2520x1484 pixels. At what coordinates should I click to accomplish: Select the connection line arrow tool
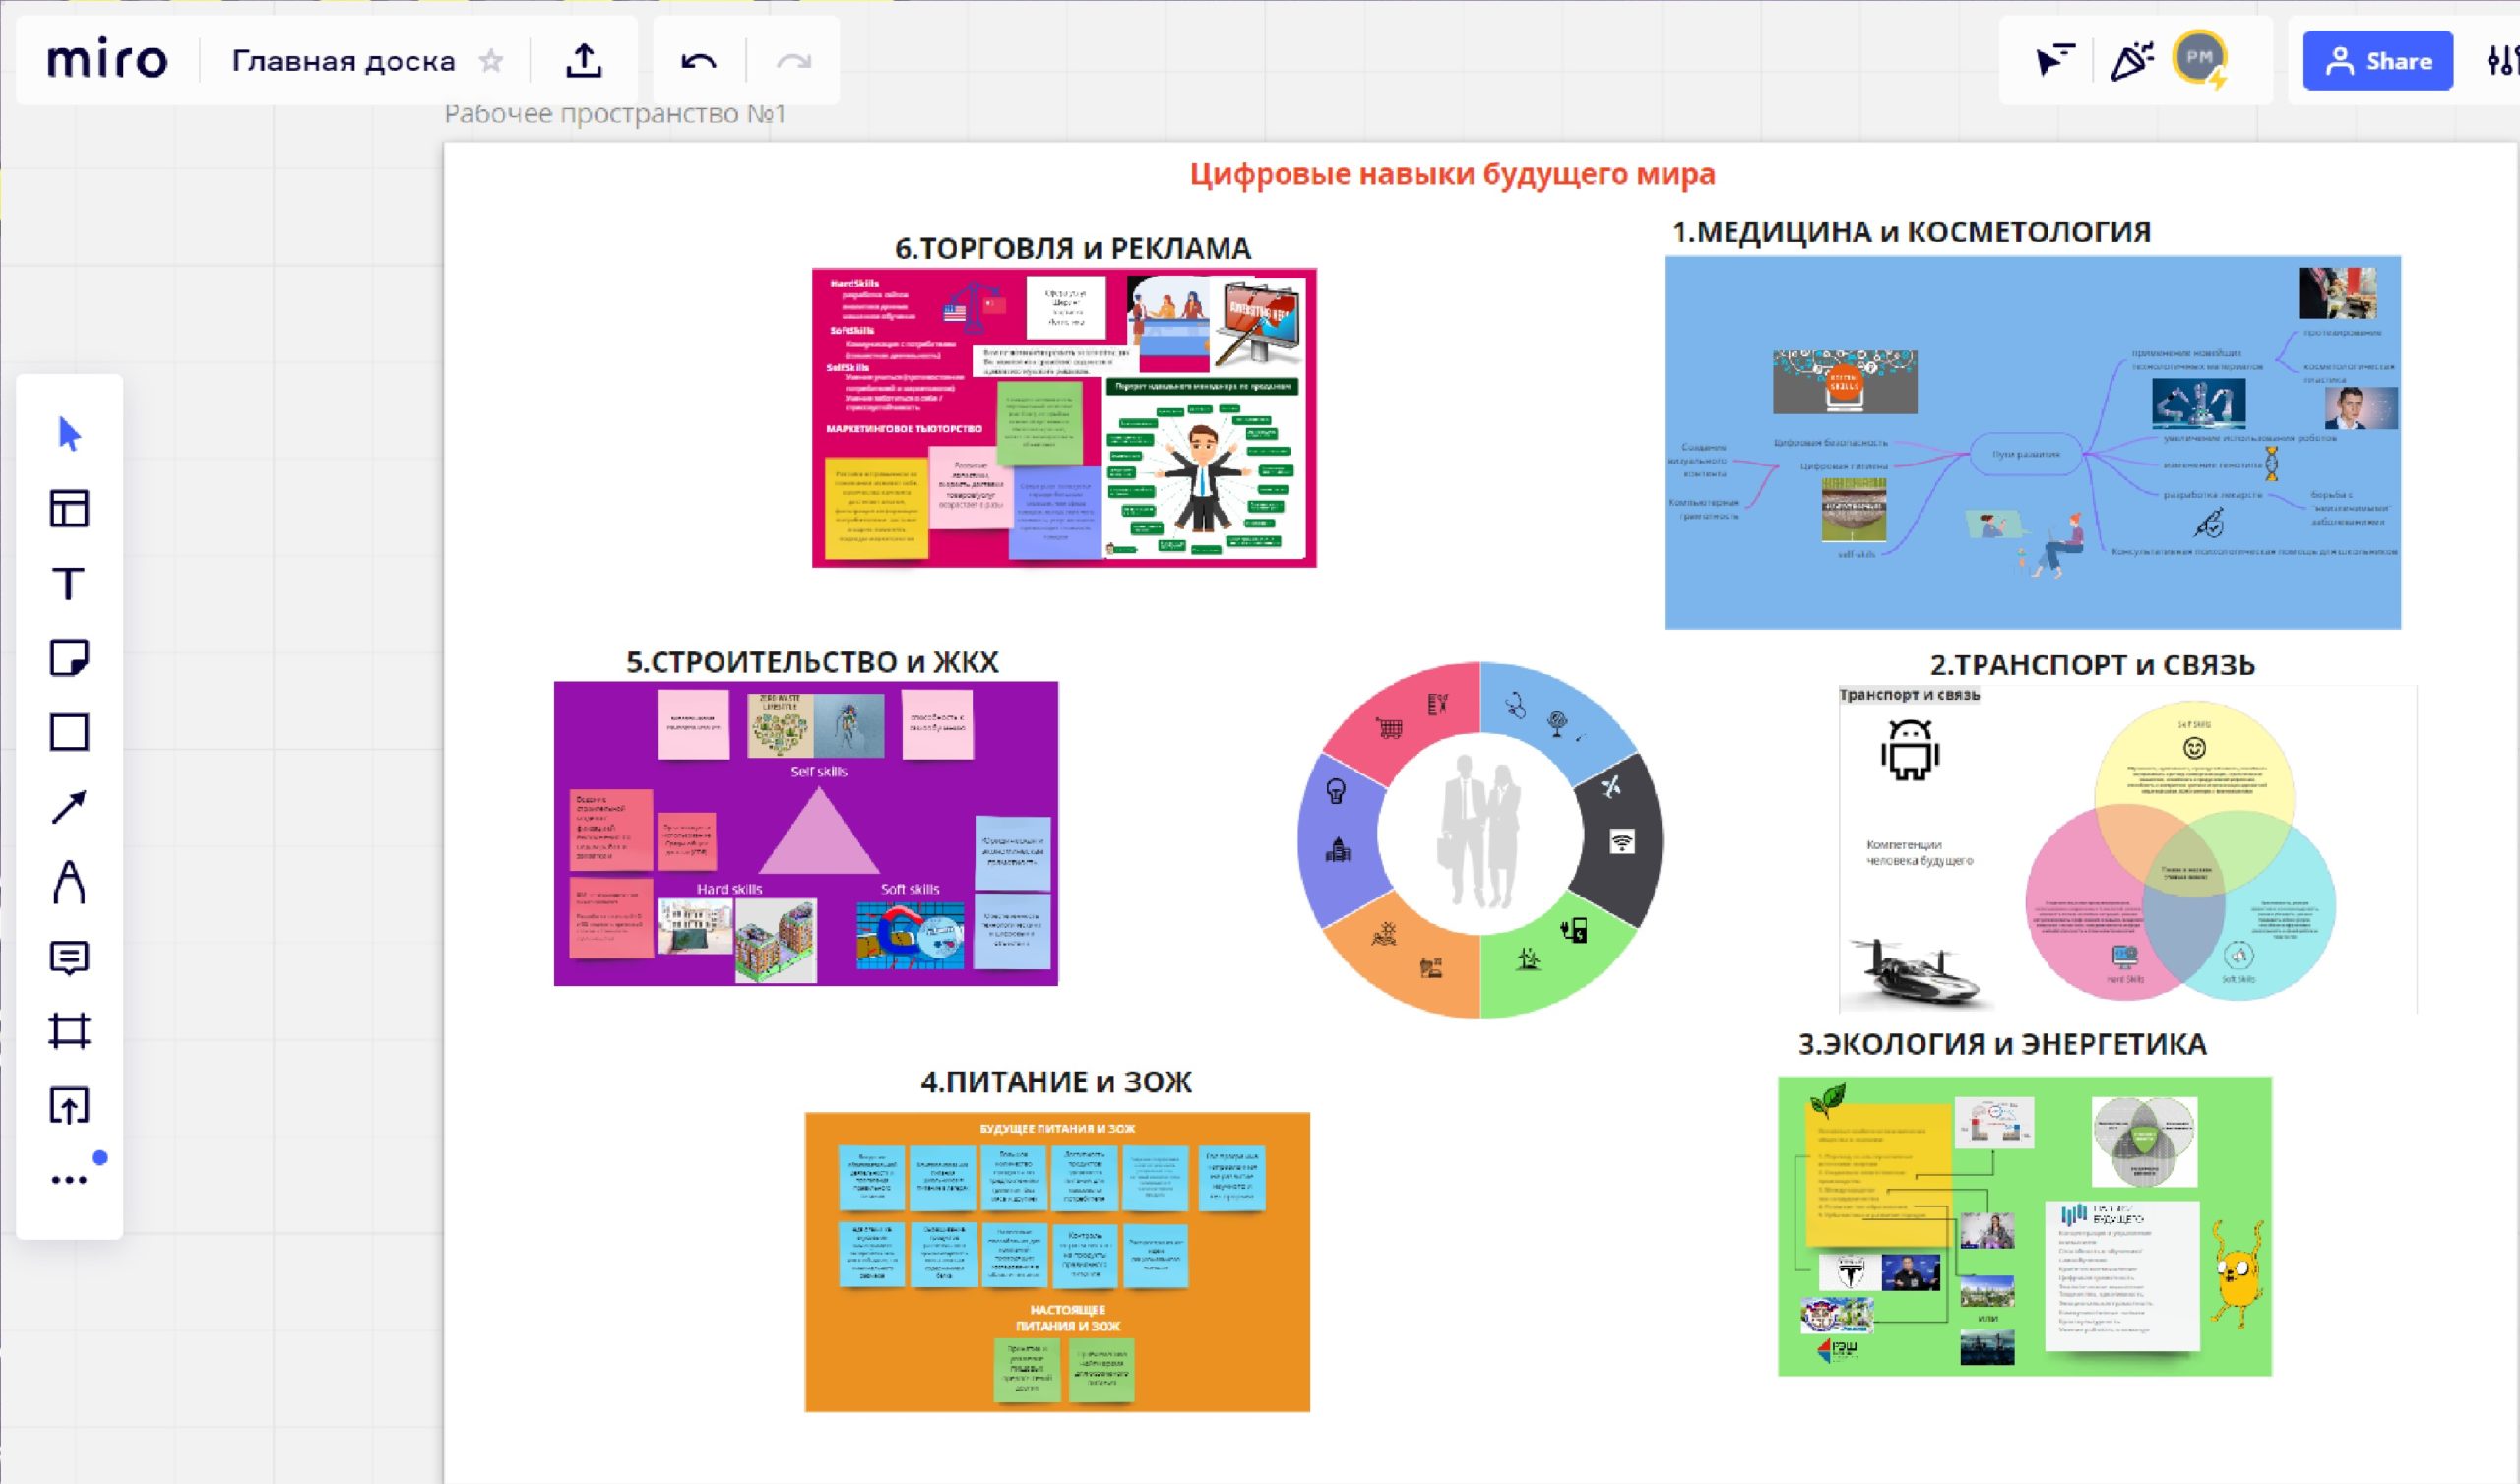pos(69,807)
